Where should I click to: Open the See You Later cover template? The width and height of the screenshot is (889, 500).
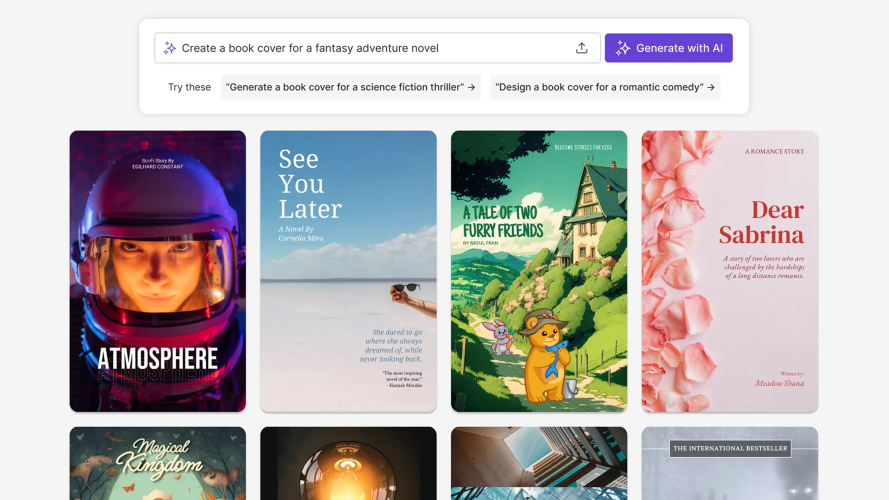click(348, 271)
